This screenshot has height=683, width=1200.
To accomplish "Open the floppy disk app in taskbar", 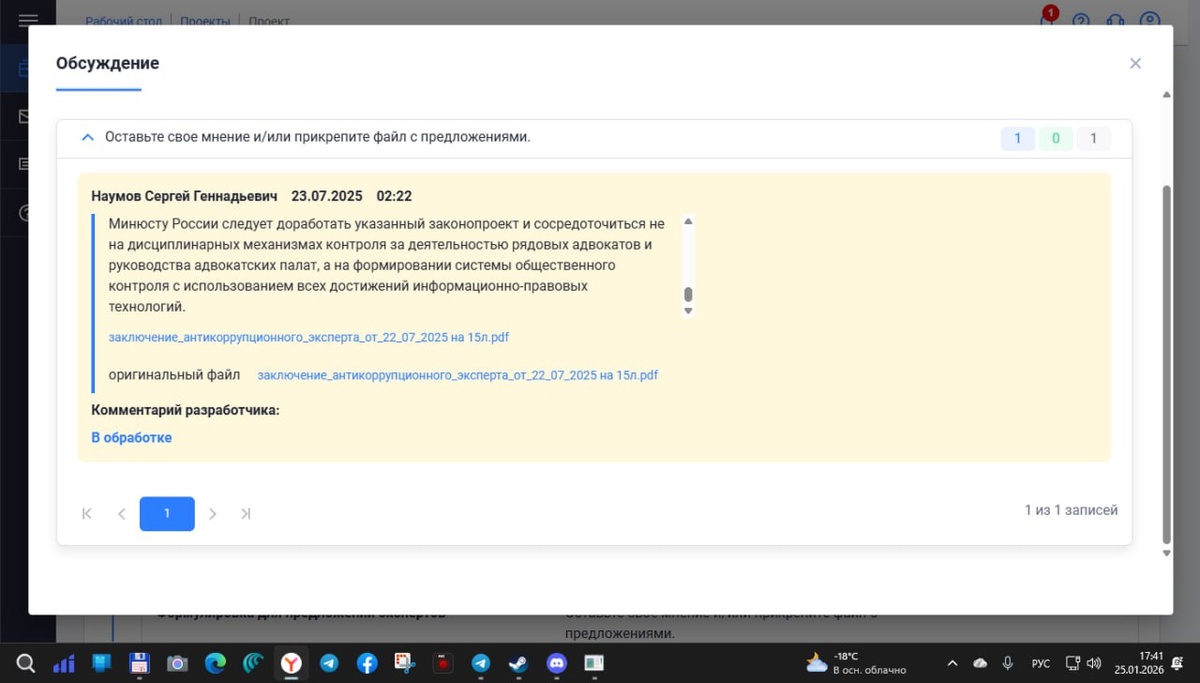I will 139,663.
